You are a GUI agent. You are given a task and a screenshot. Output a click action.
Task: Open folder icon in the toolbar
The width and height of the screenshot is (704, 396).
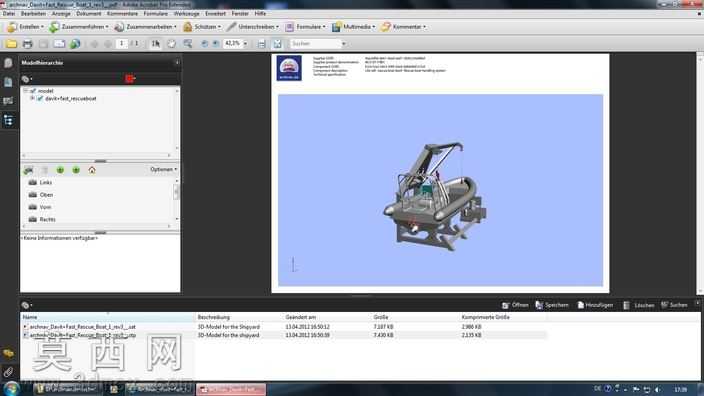[11, 44]
